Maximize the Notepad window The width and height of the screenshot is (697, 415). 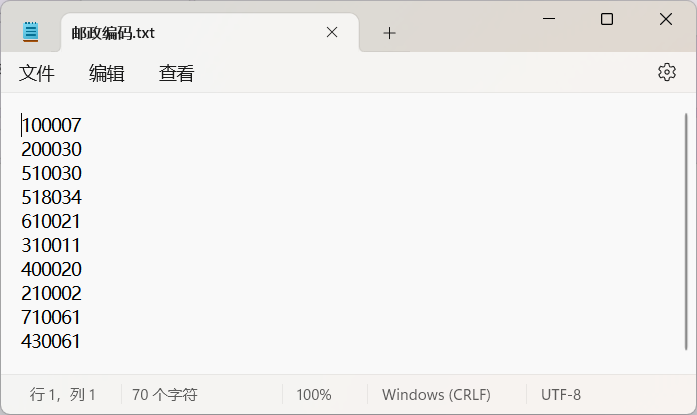click(x=607, y=19)
